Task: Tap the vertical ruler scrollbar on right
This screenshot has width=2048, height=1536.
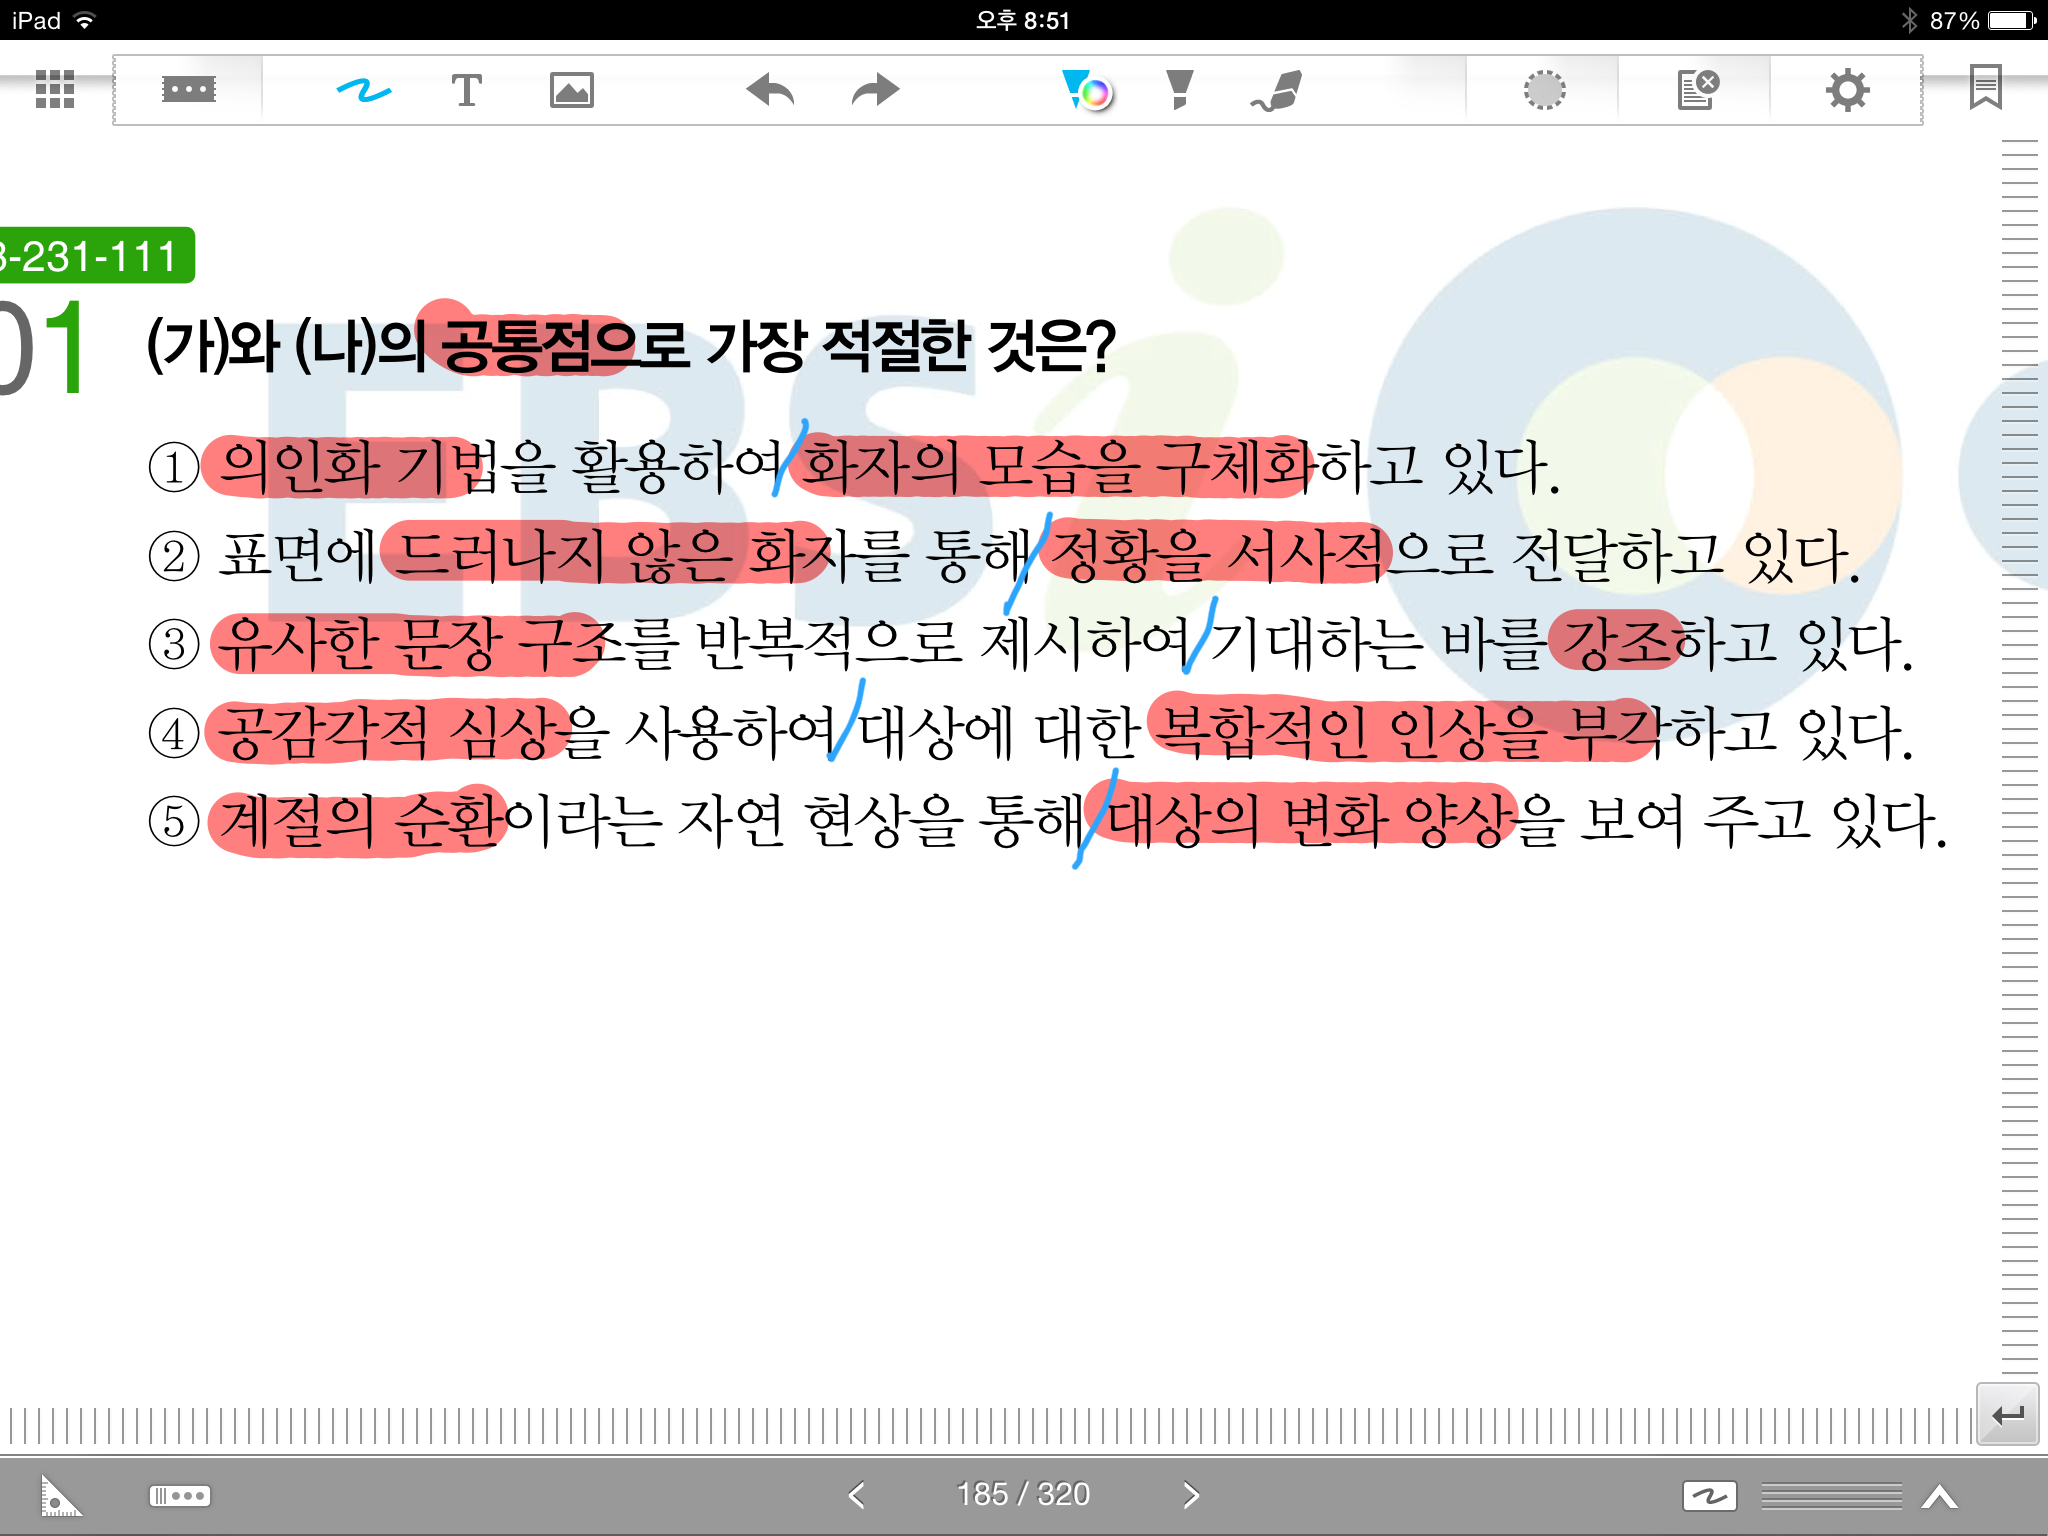Action: 2020,757
